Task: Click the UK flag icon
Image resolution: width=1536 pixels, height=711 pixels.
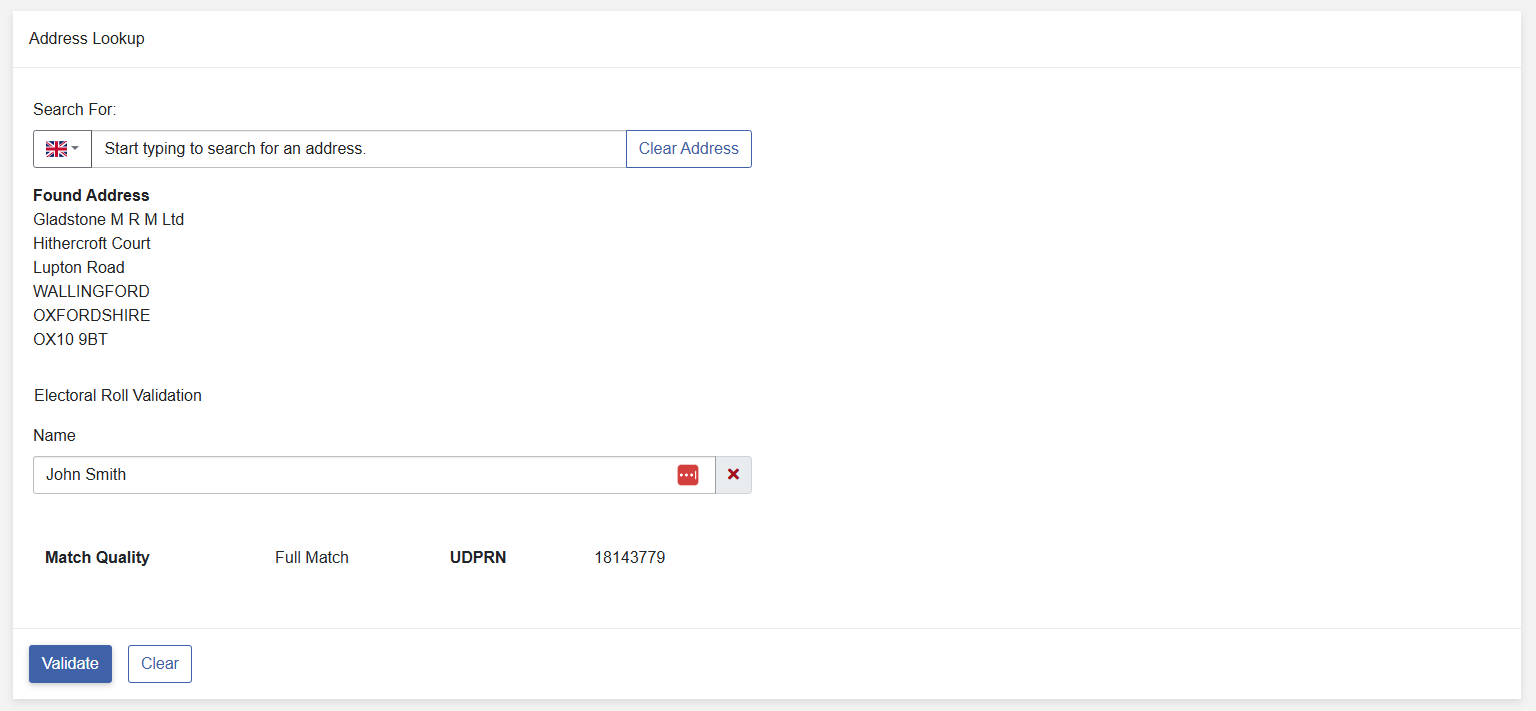Action: point(56,149)
